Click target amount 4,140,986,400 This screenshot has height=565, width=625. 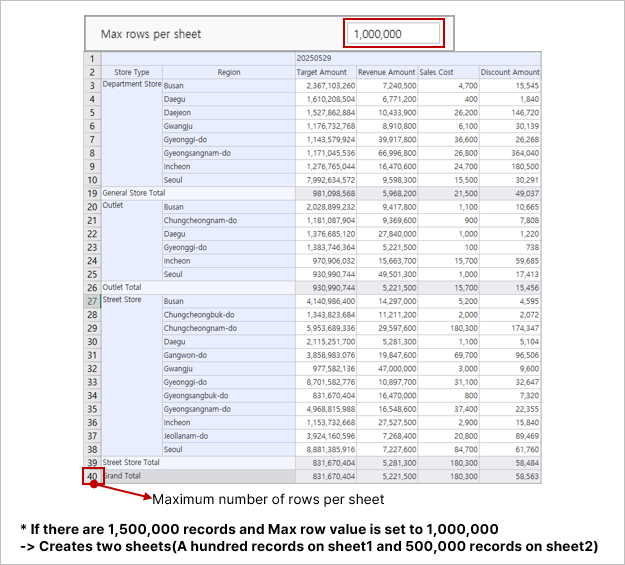[326, 301]
